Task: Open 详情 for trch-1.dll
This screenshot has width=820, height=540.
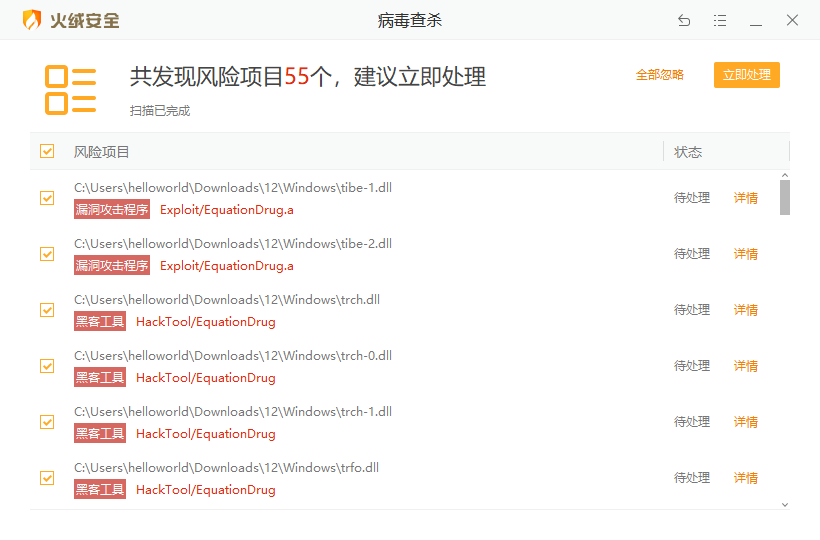Action: (x=746, y=422)
